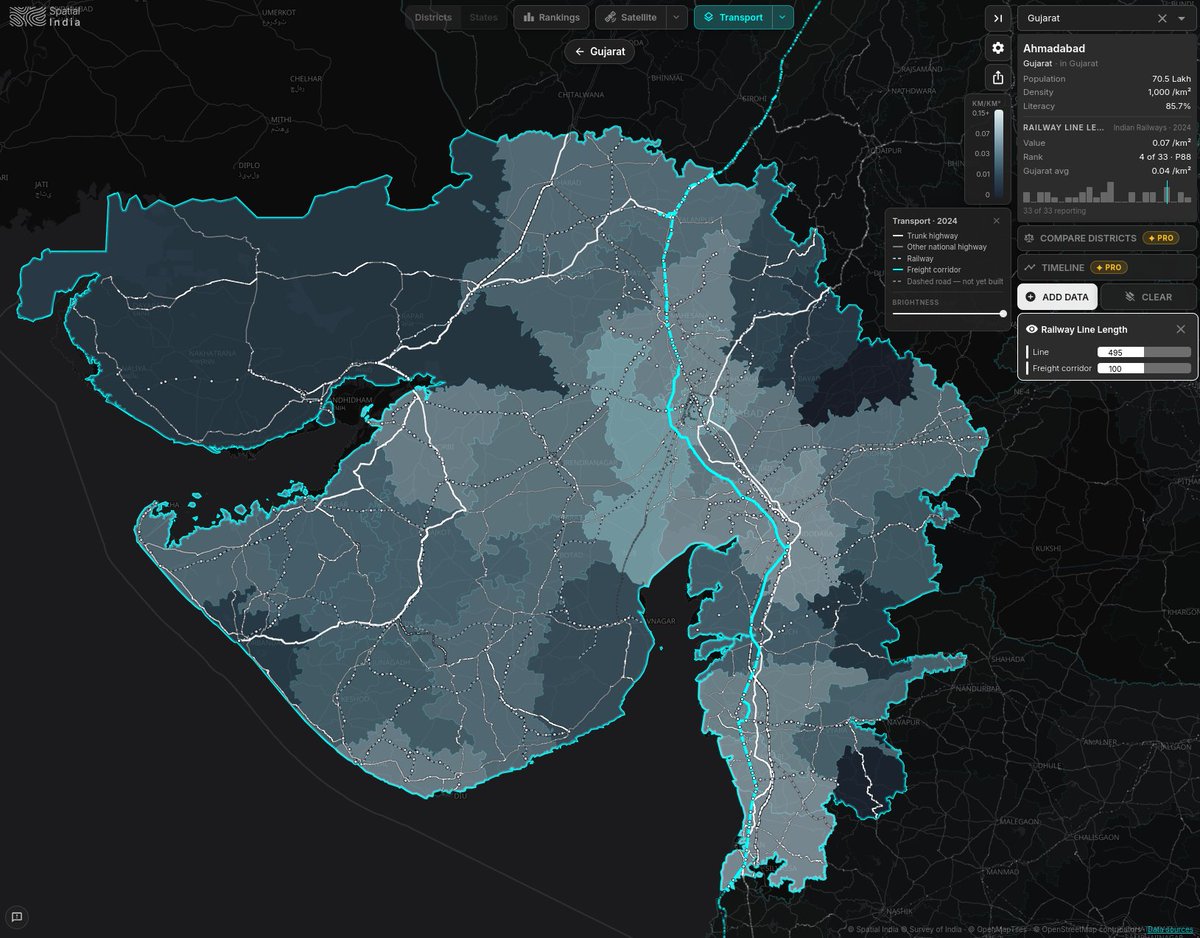Expand the Gujarat region dropdown

click(x=1181, y=18)
